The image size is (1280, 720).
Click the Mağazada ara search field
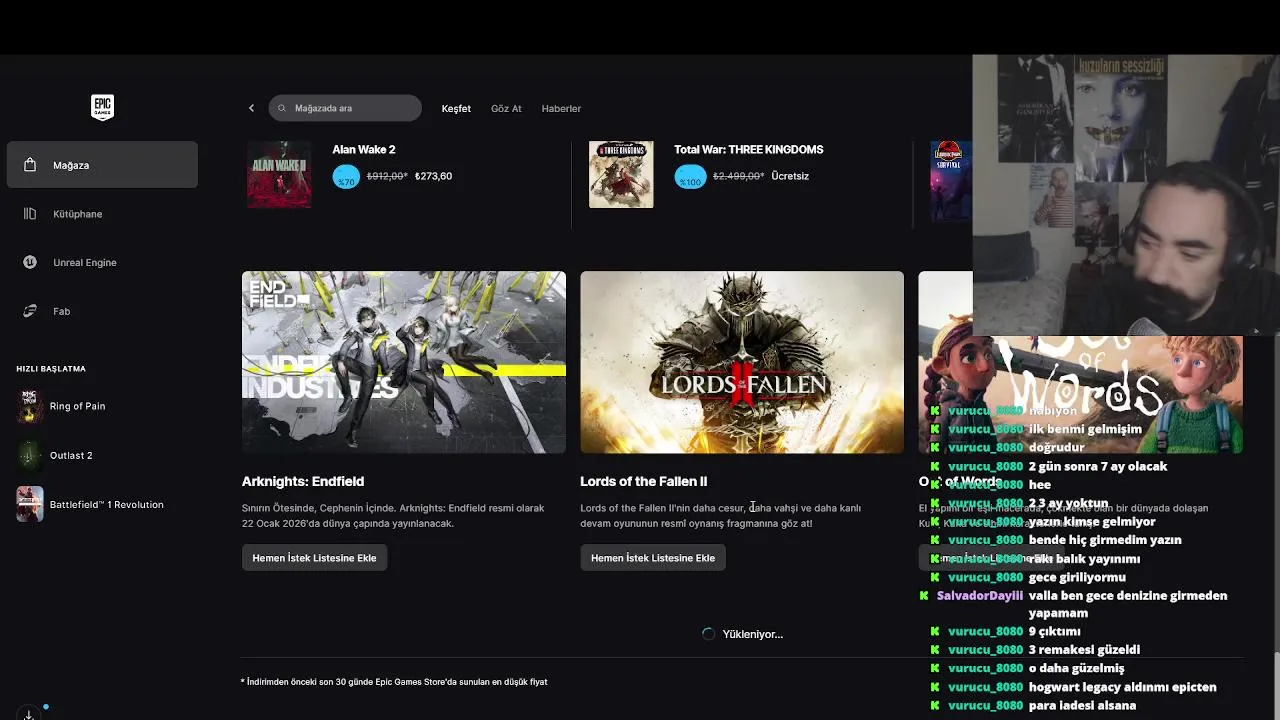[345, 108]
